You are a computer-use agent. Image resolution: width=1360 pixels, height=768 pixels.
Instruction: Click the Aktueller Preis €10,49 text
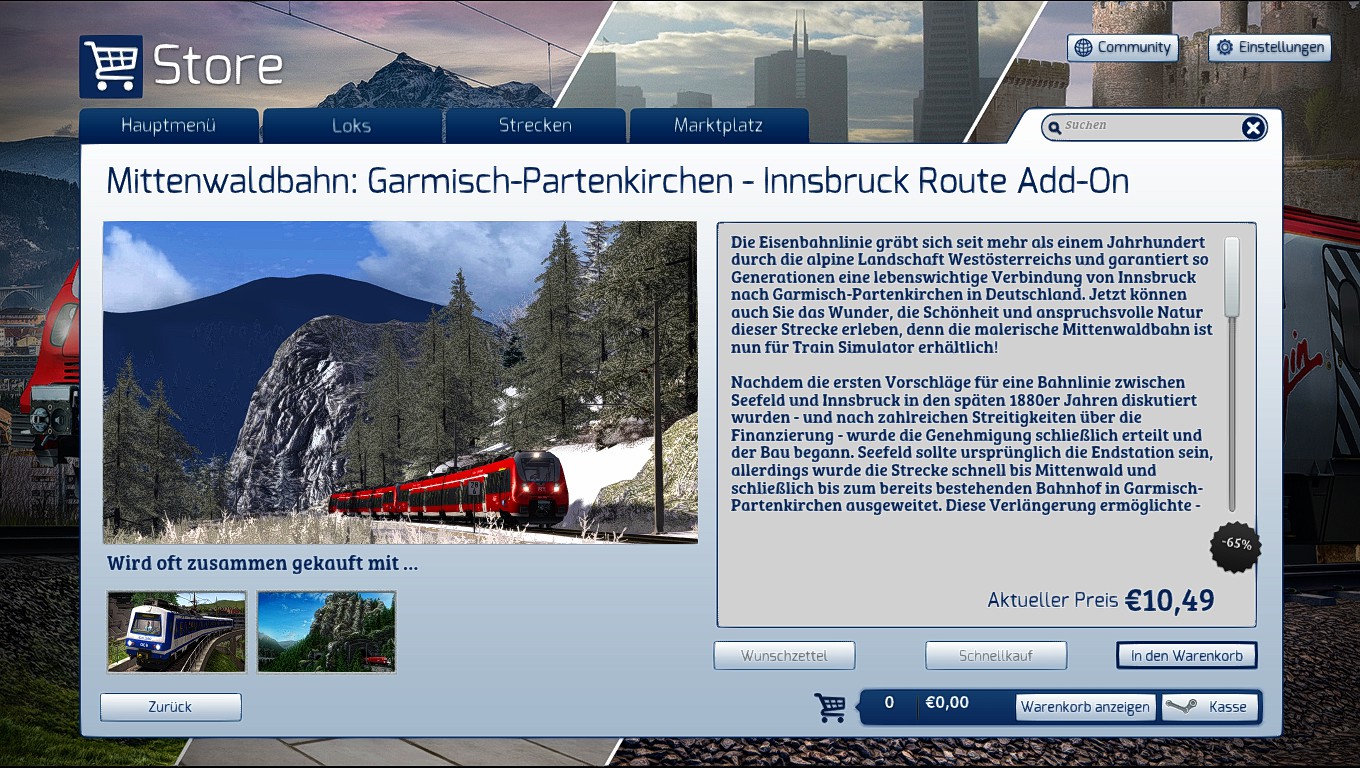(x=1101, y=600)
